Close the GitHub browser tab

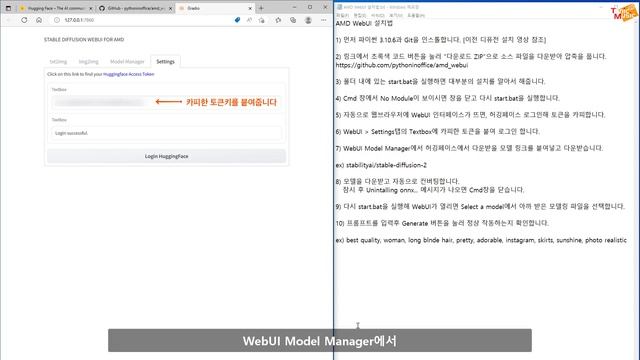point(171,8)
